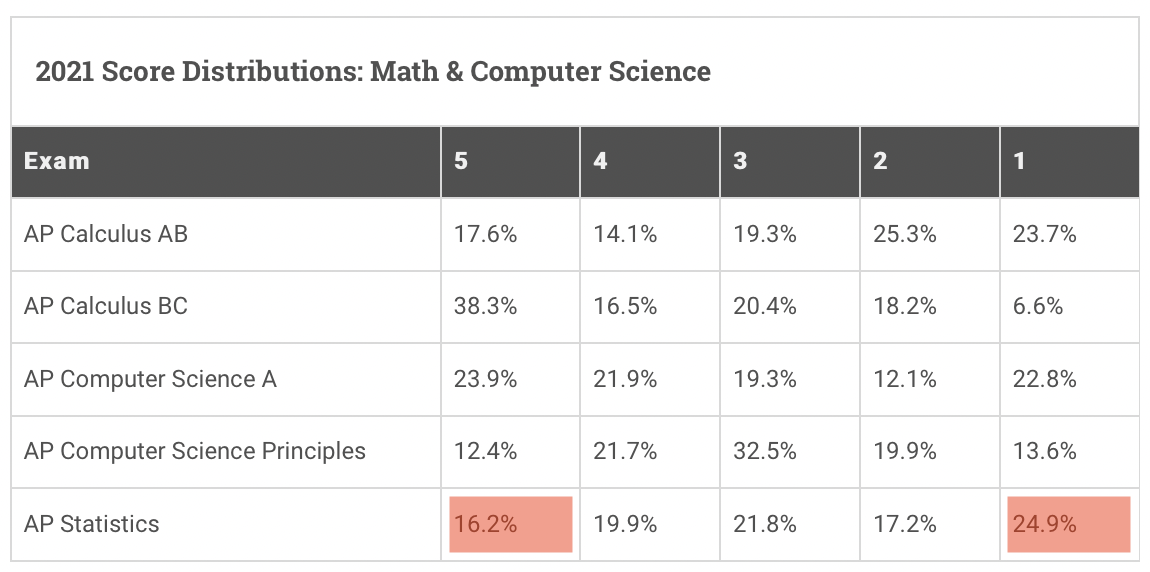Select the score 2 column header
Viewport: 1150px width, 572px height.
pos(880,161)
